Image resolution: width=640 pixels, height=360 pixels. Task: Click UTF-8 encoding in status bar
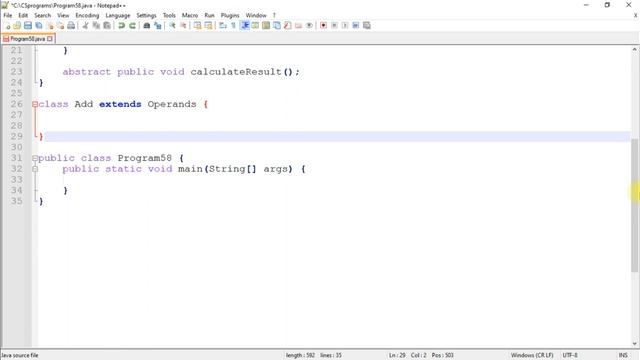click(570, 355)
